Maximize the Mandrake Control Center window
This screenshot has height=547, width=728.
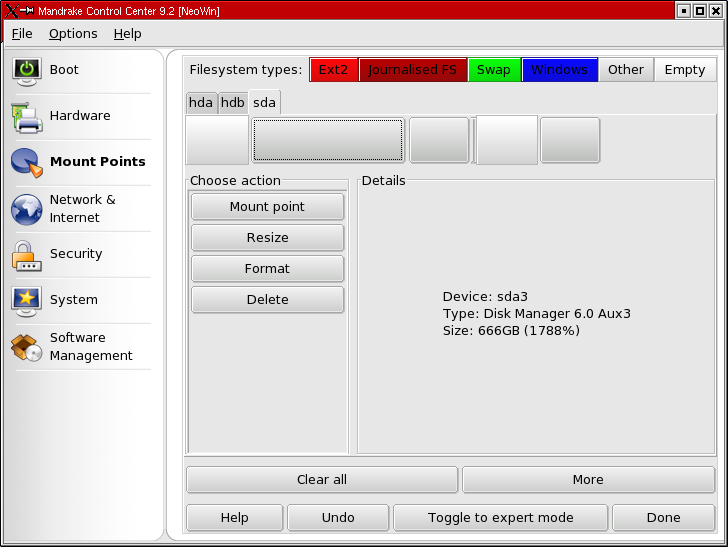point(700,11)
